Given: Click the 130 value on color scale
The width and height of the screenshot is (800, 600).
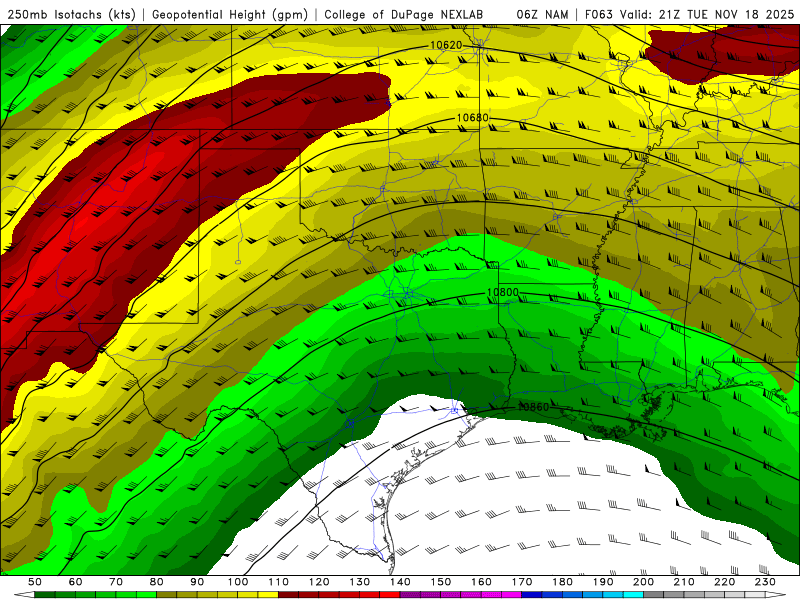Looking at the screenshot, I should click(360, 582).
